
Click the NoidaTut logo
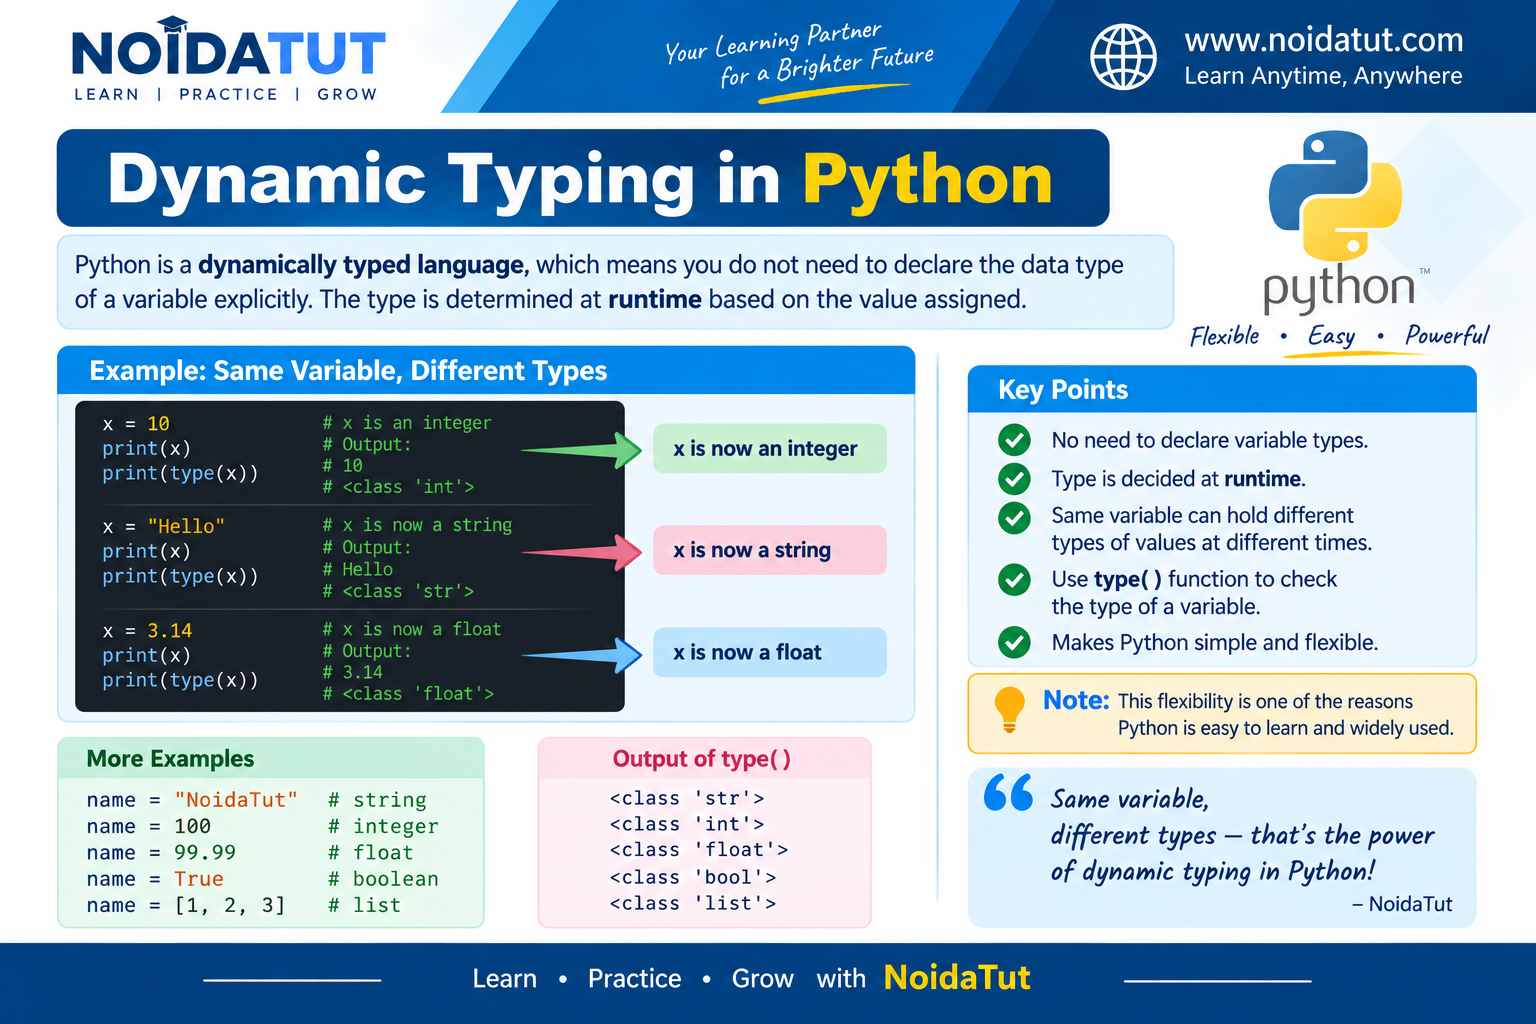click(x=228, y=59)
